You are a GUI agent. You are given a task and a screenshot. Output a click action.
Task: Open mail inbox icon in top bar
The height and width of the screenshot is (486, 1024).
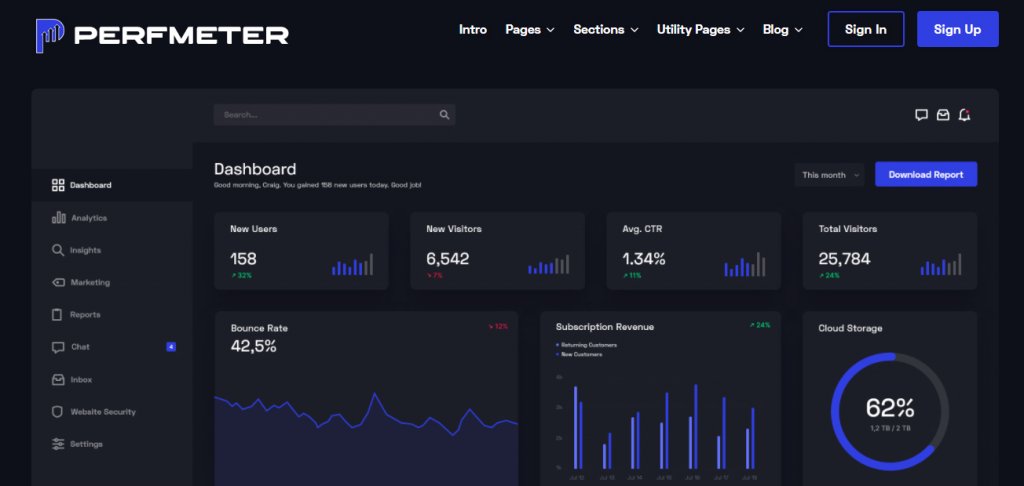click(x=943, y=115)
